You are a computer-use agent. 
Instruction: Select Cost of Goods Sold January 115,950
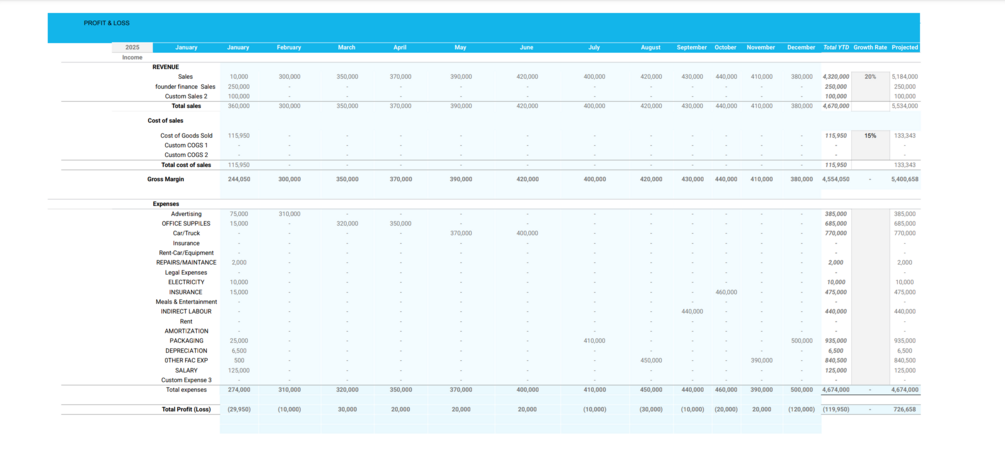[238, 135]
